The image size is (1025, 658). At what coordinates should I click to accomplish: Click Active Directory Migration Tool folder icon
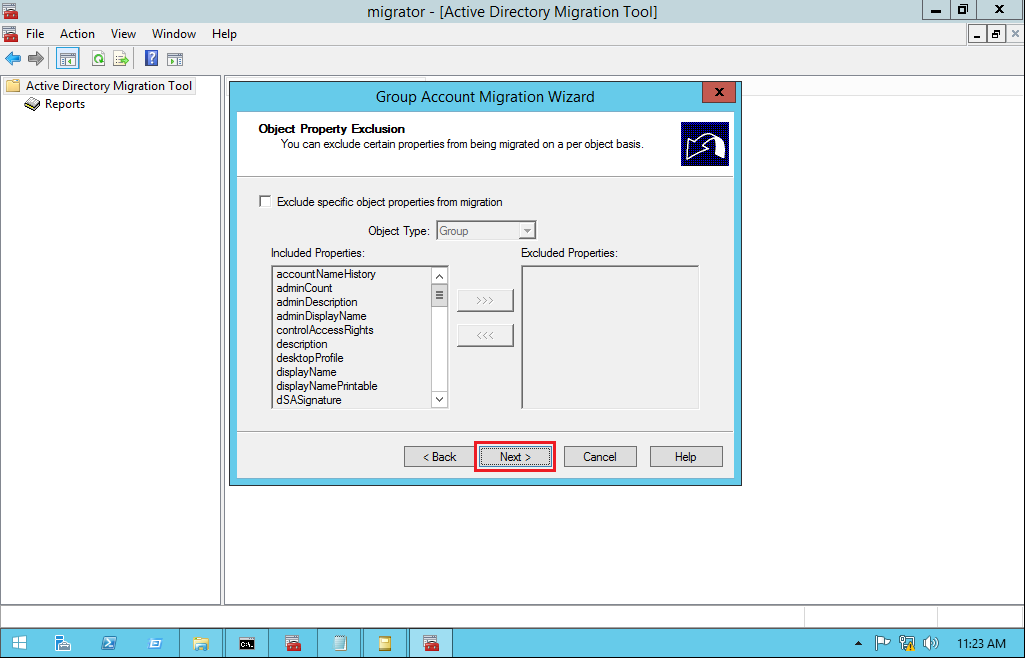12,86
